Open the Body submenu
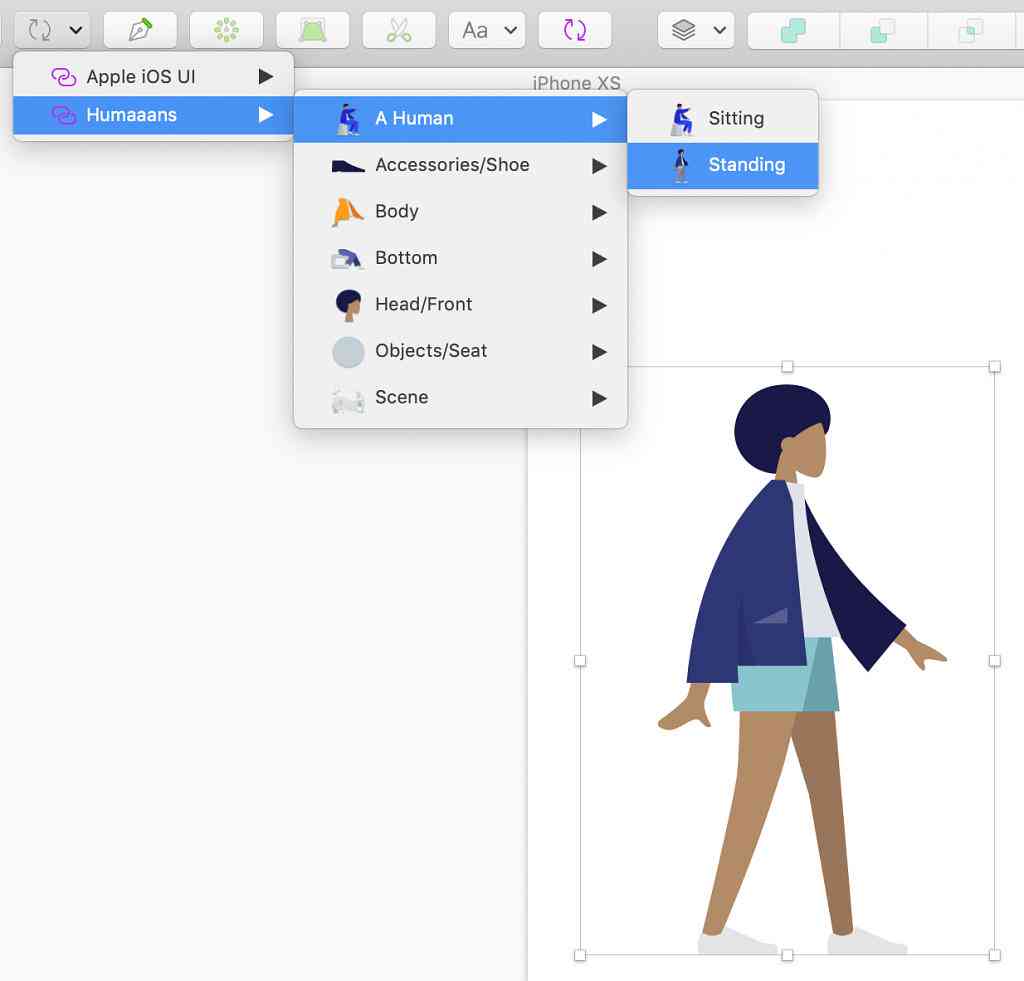The height and width of the screenshot is (981, 1024). tap(460, 212)
